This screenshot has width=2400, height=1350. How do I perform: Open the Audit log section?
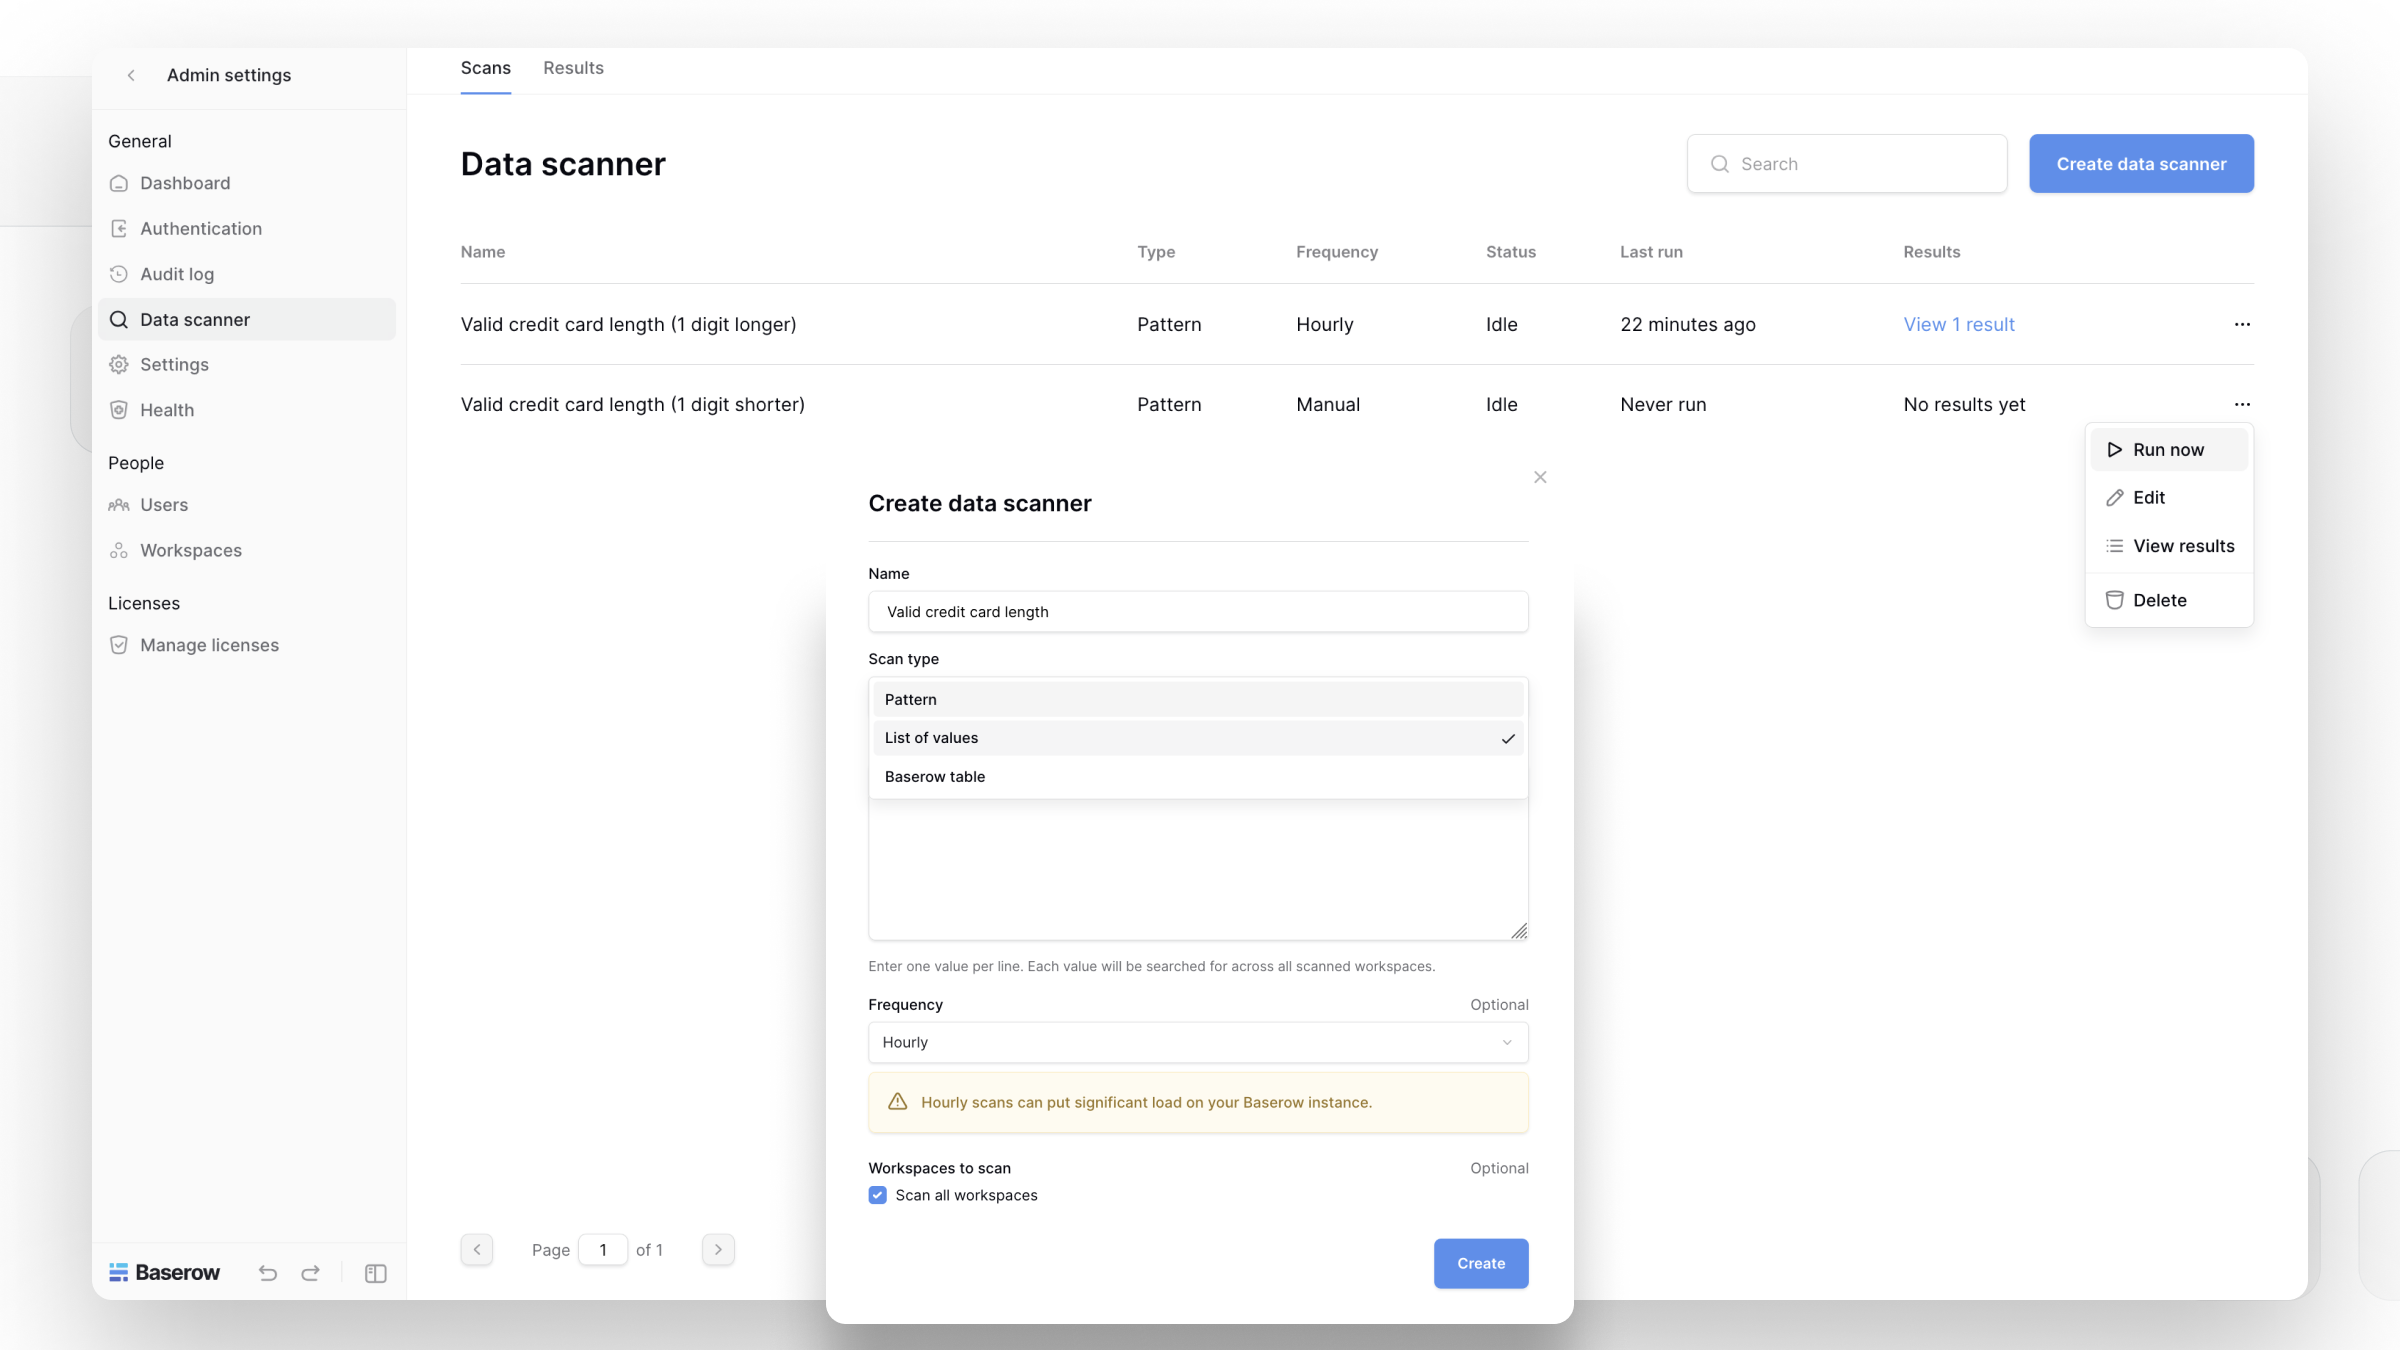pyautogui.click(x=177, y=273)
